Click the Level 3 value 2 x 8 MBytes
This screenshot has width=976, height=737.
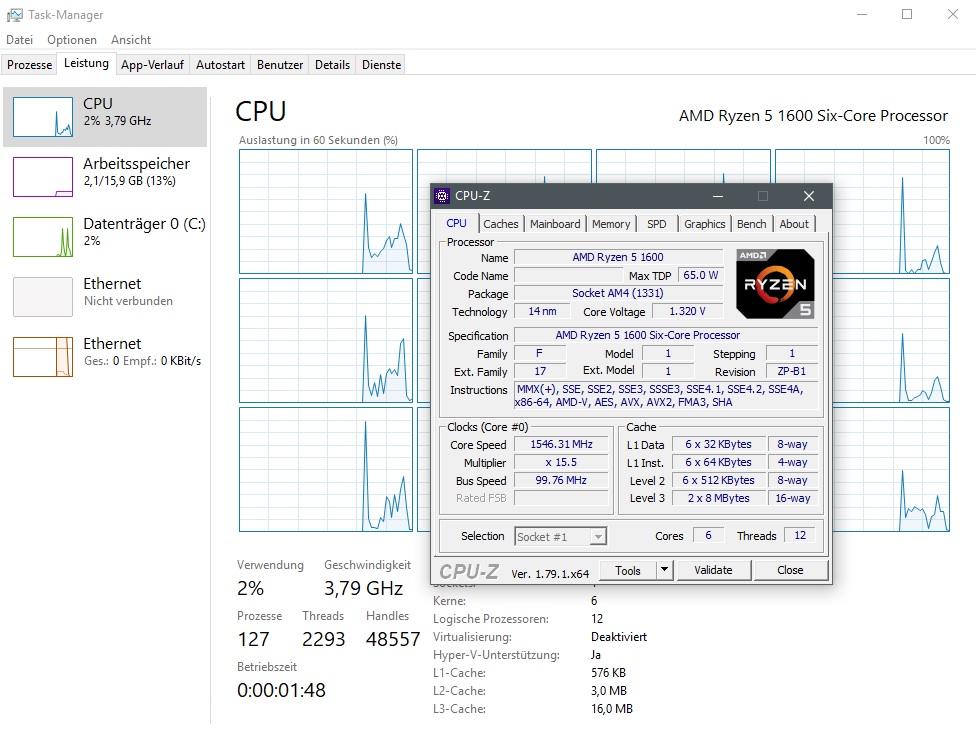pyautogui.click(x=718, y=499)
